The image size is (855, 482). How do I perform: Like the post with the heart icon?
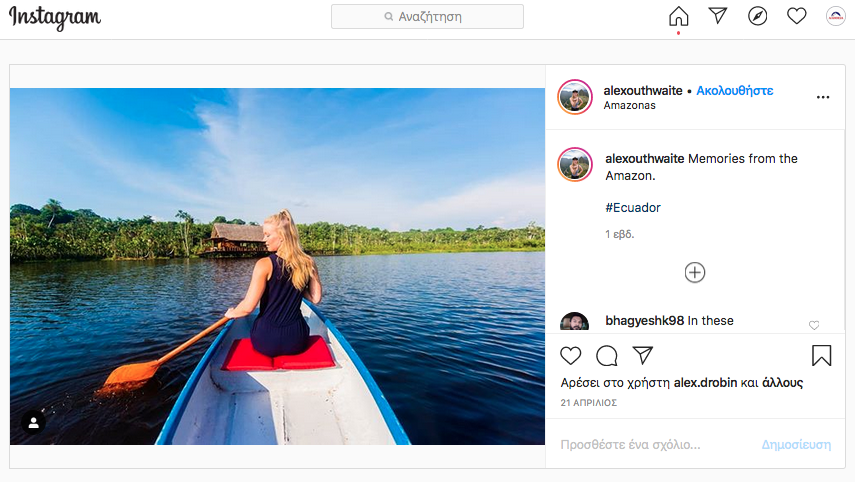point(570,356)
